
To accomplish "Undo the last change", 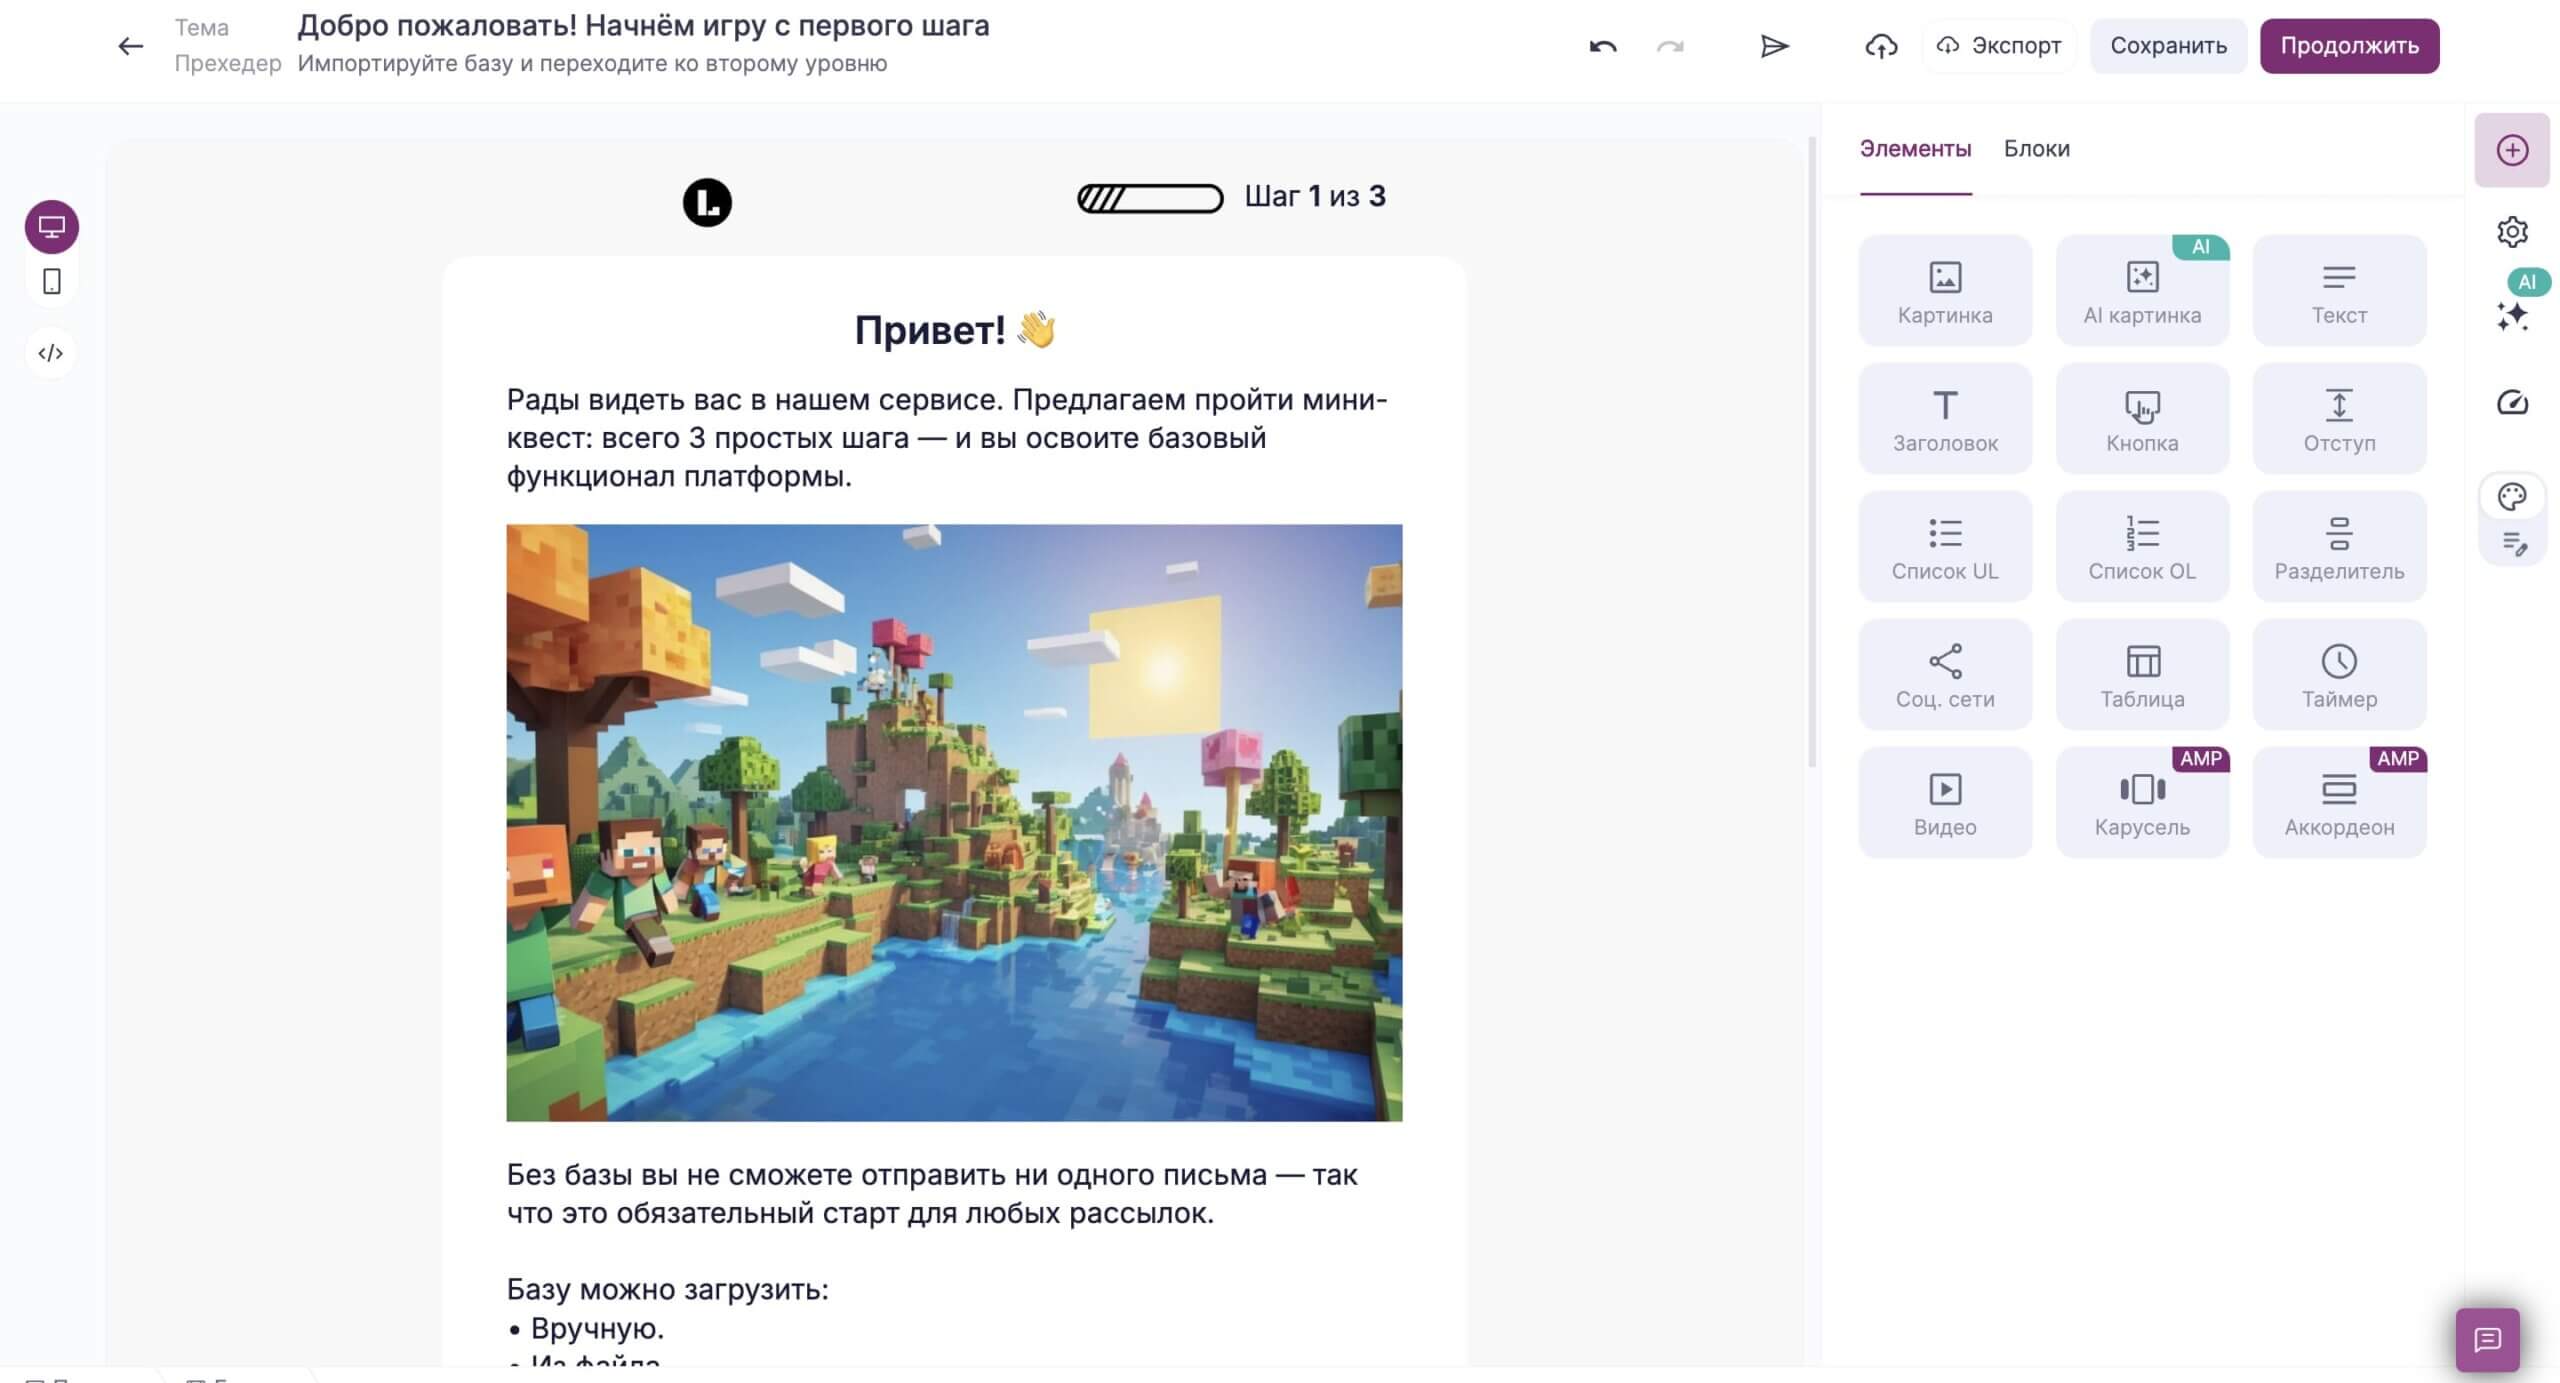I will coord(1602,46).
